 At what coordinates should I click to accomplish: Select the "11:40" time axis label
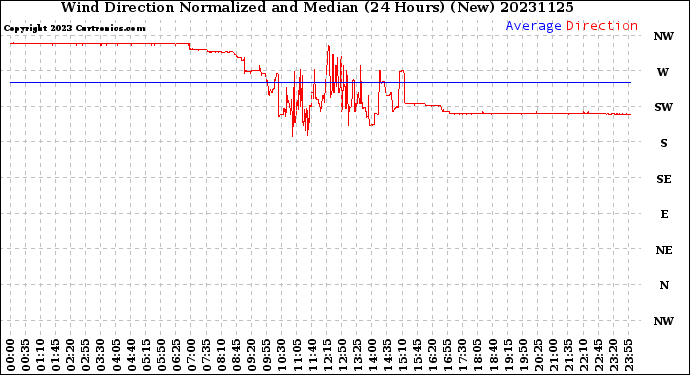[x=311, y=355]
